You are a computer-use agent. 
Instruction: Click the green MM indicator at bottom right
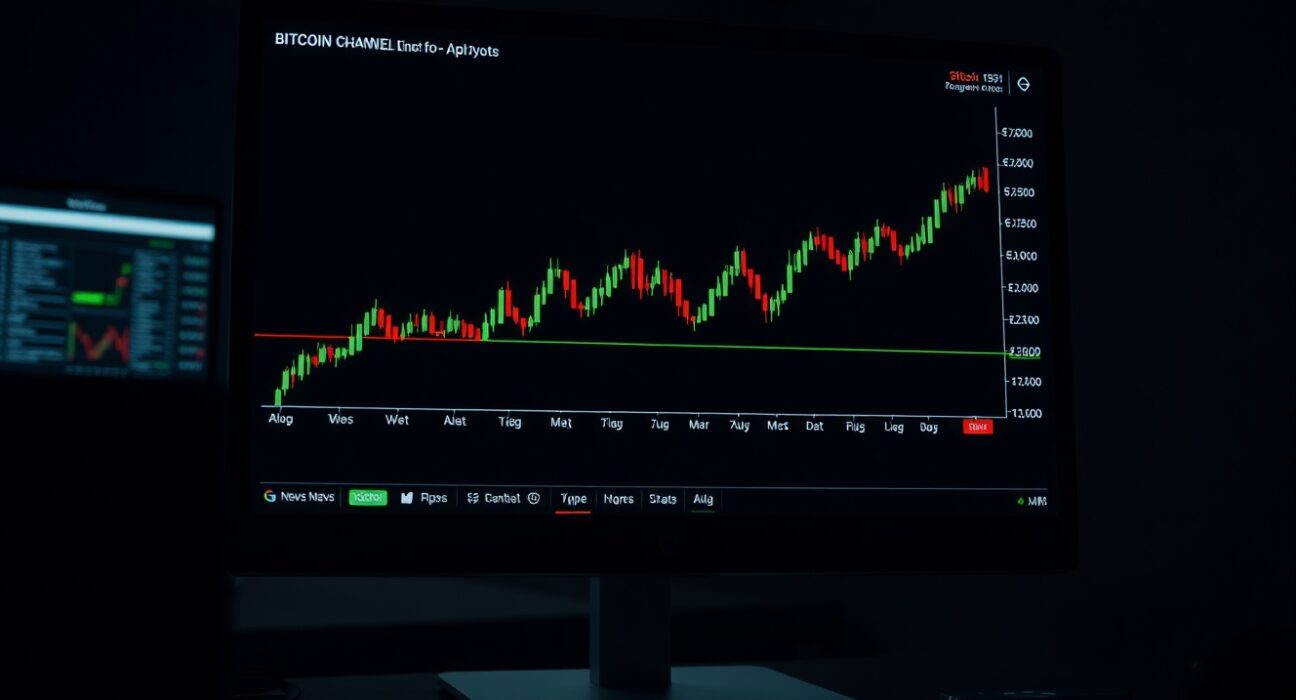click(x=1031, y=501)
